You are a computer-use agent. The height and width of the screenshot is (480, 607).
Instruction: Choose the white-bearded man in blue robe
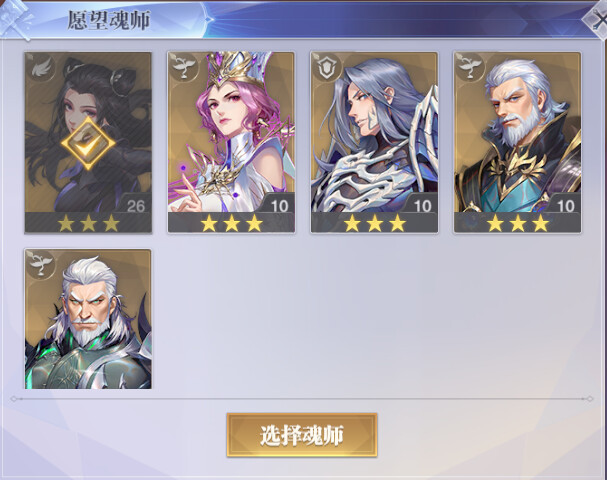point(518,132)
